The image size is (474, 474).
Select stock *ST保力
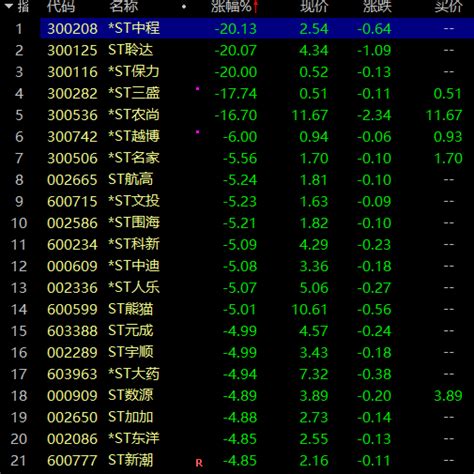click(134, 72)
